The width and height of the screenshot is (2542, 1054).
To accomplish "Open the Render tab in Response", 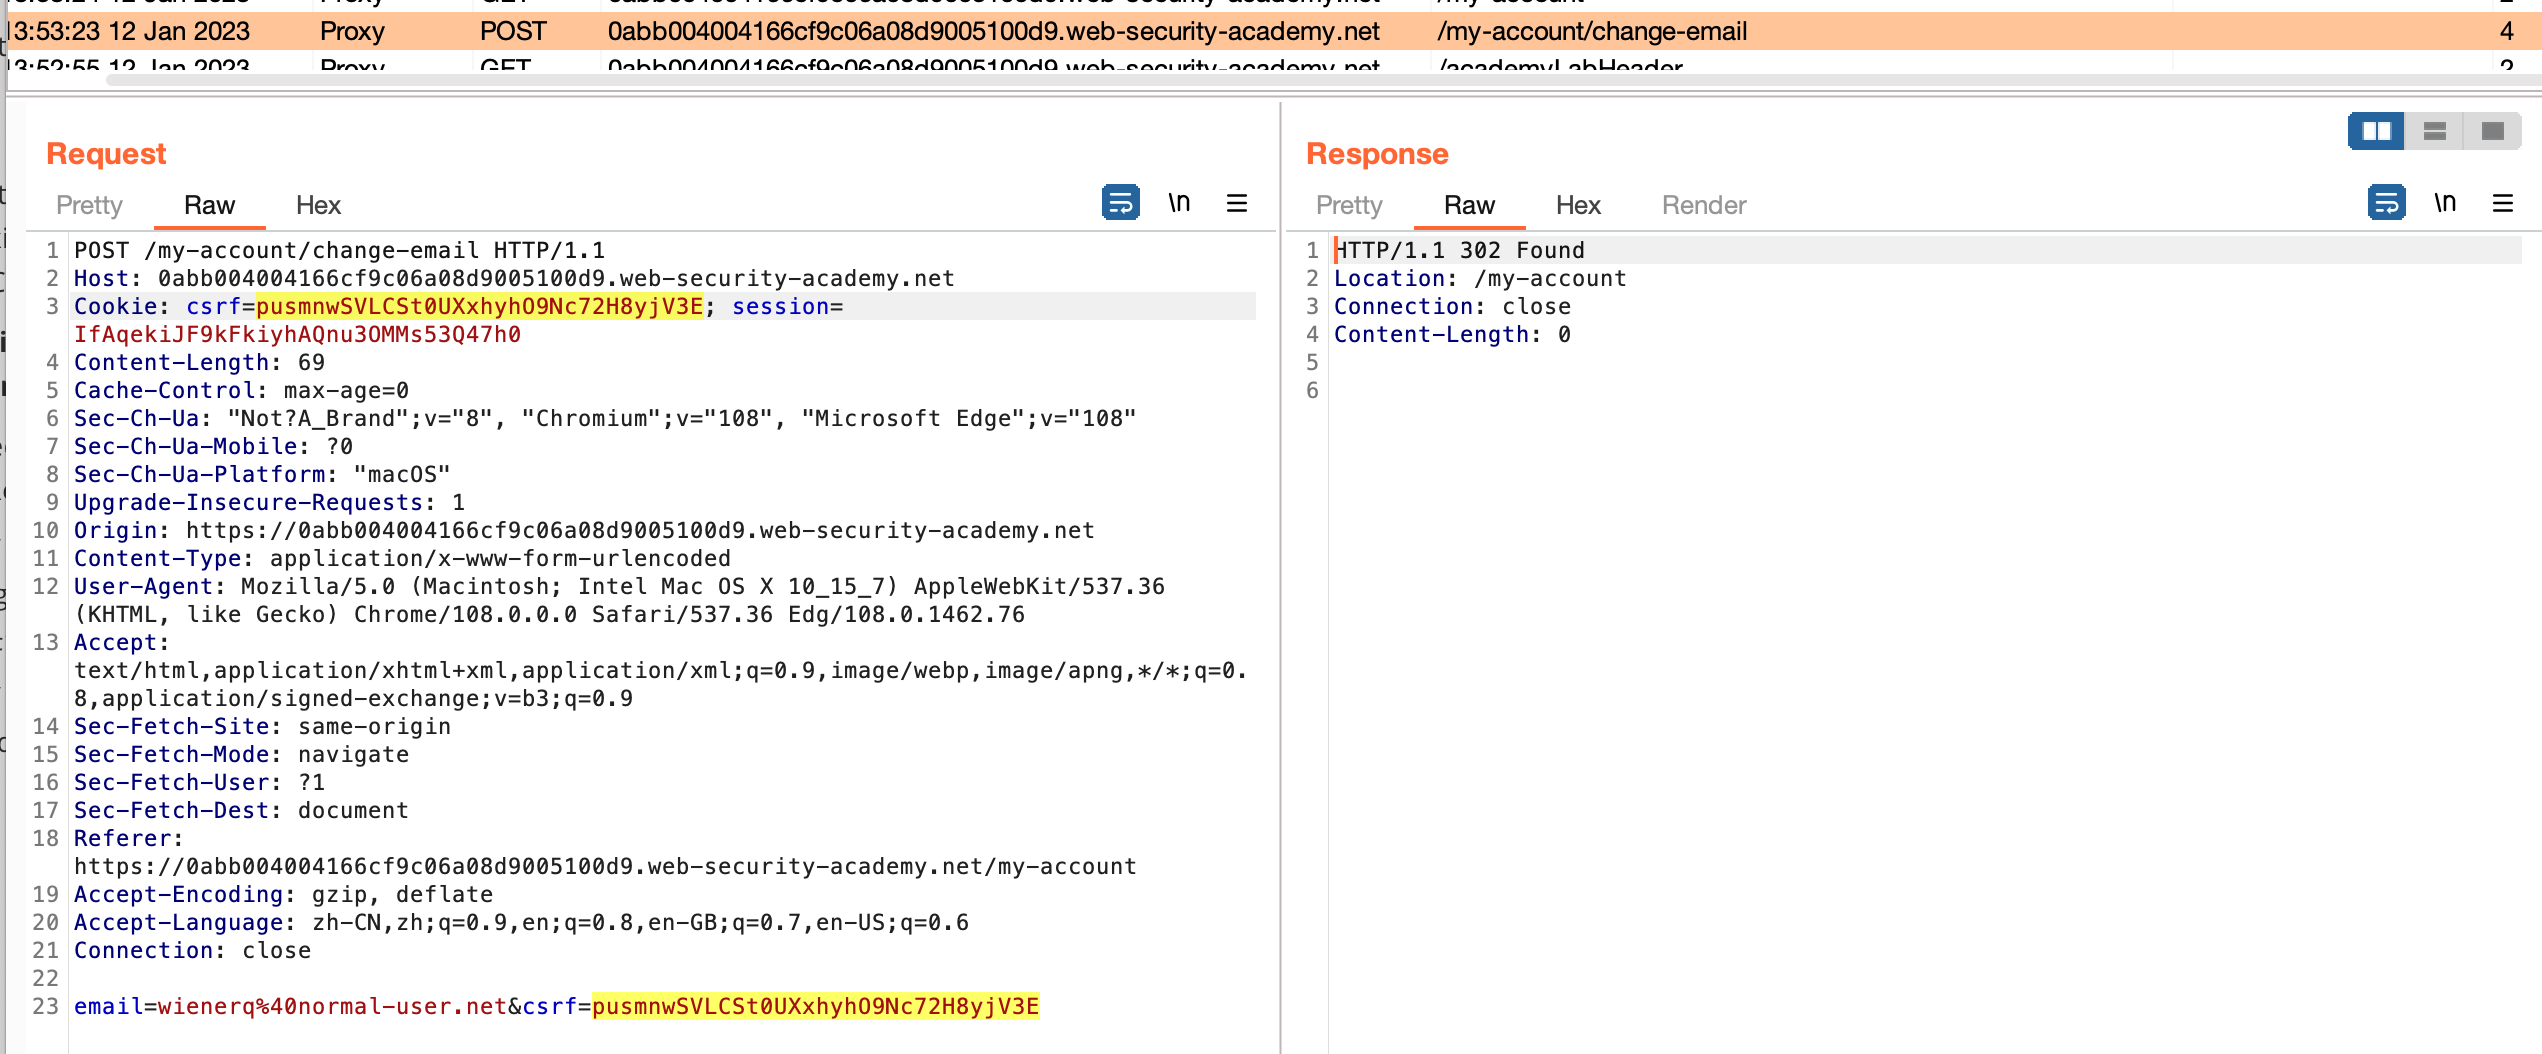I will 1704,205.
